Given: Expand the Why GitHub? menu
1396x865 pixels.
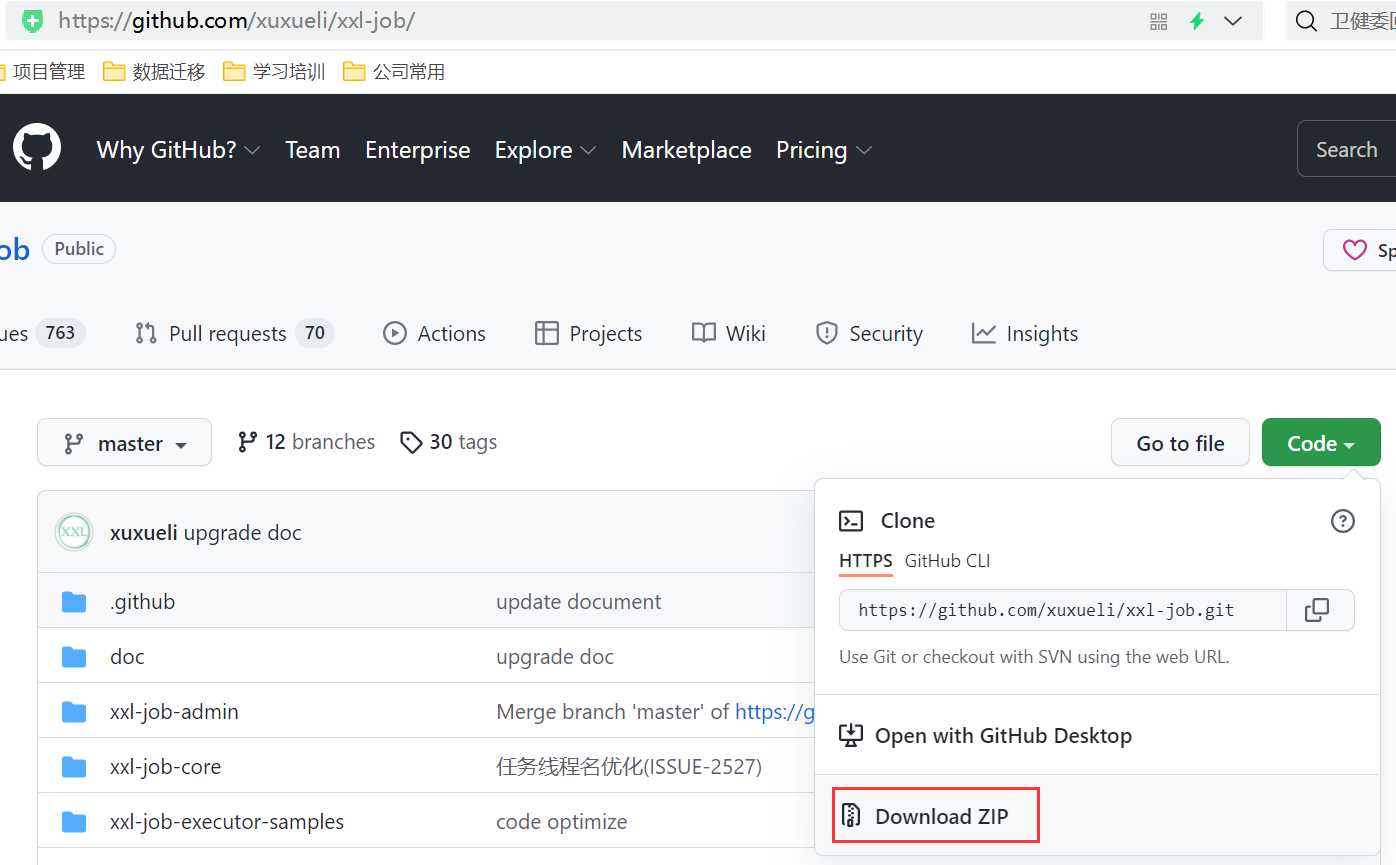Looking at the screenshot, I should tap(178, 150).
